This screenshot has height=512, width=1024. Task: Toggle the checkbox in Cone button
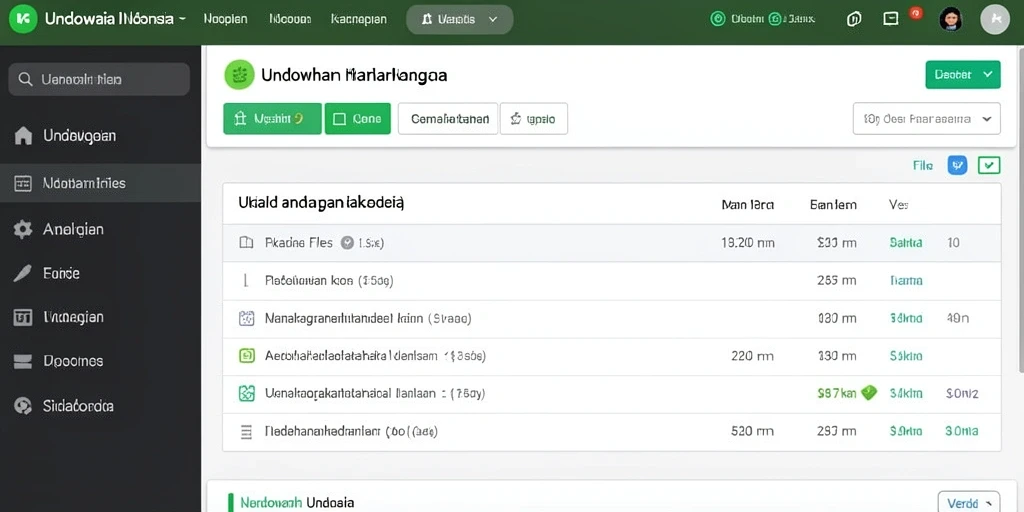point(339,119)
